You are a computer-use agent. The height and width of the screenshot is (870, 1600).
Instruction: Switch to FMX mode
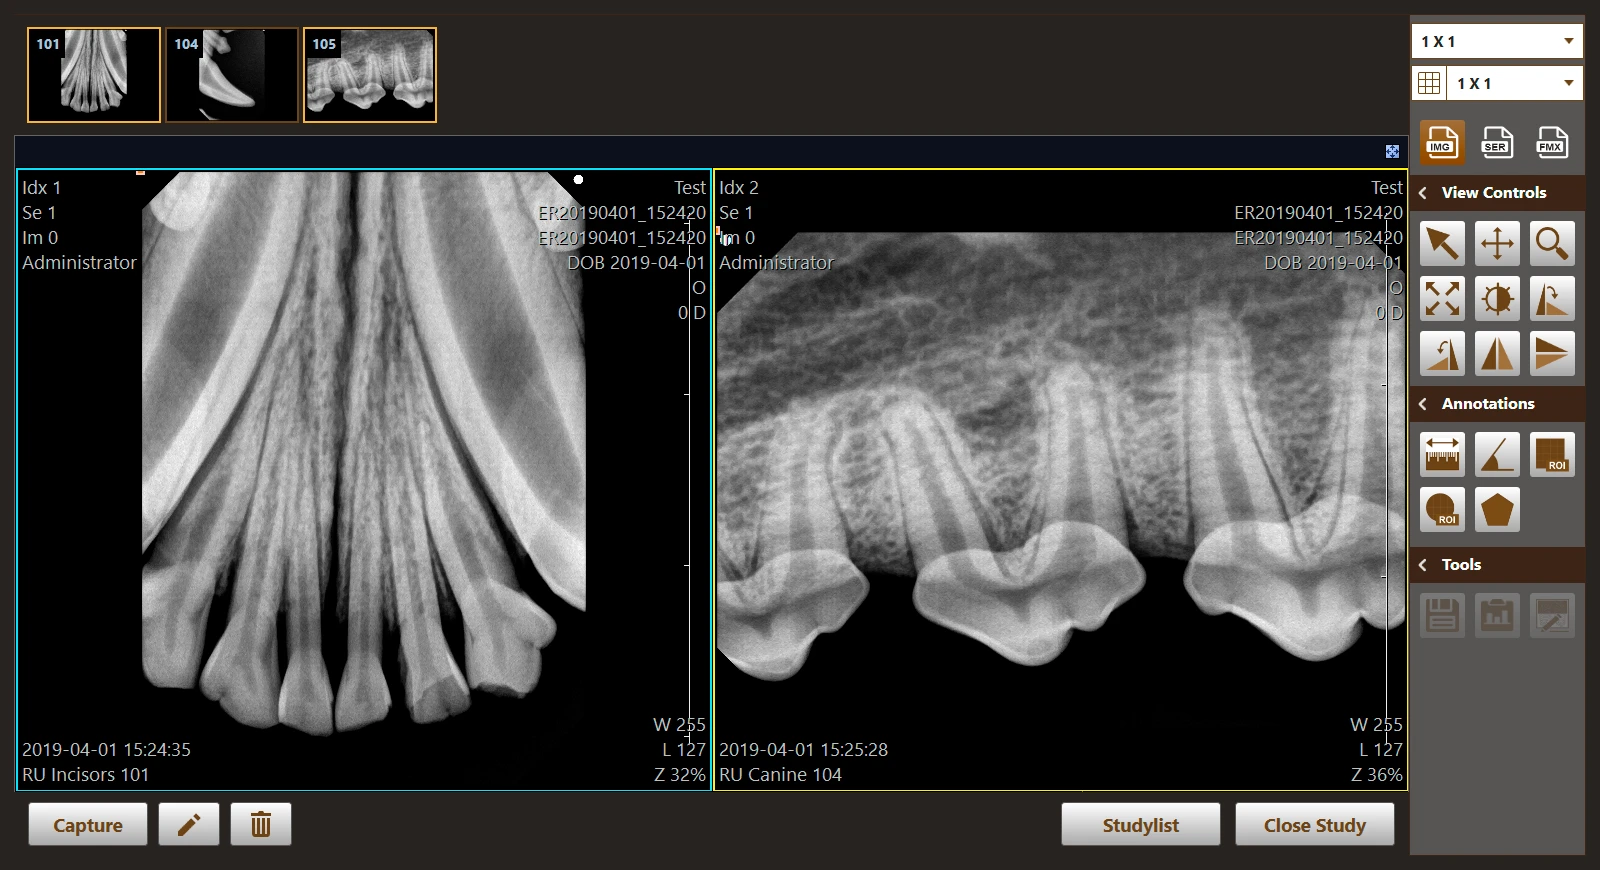coord(1551,143)
